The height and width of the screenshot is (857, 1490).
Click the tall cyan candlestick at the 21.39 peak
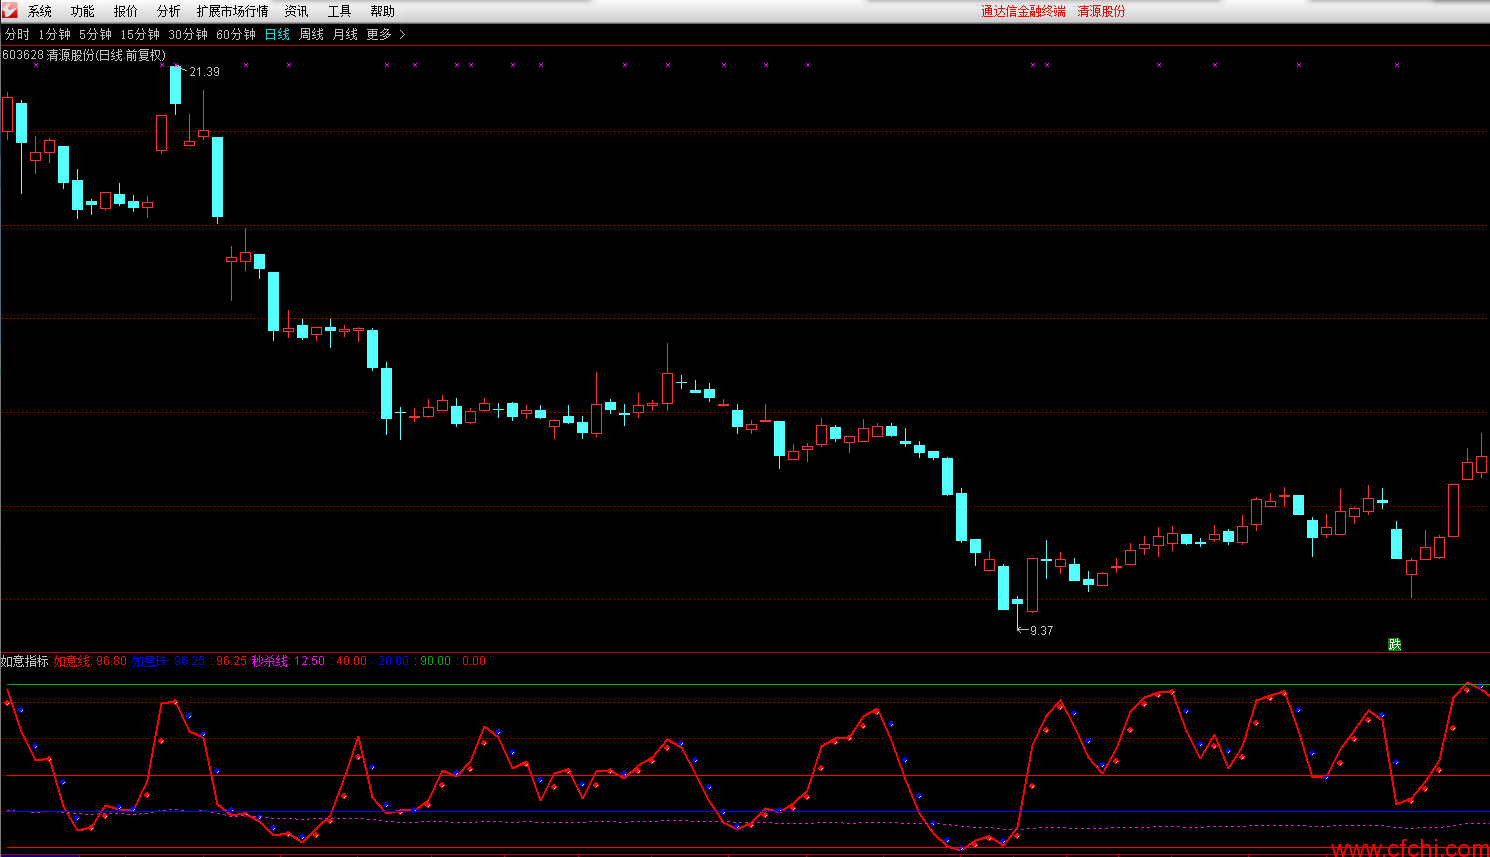coord(176,85)
